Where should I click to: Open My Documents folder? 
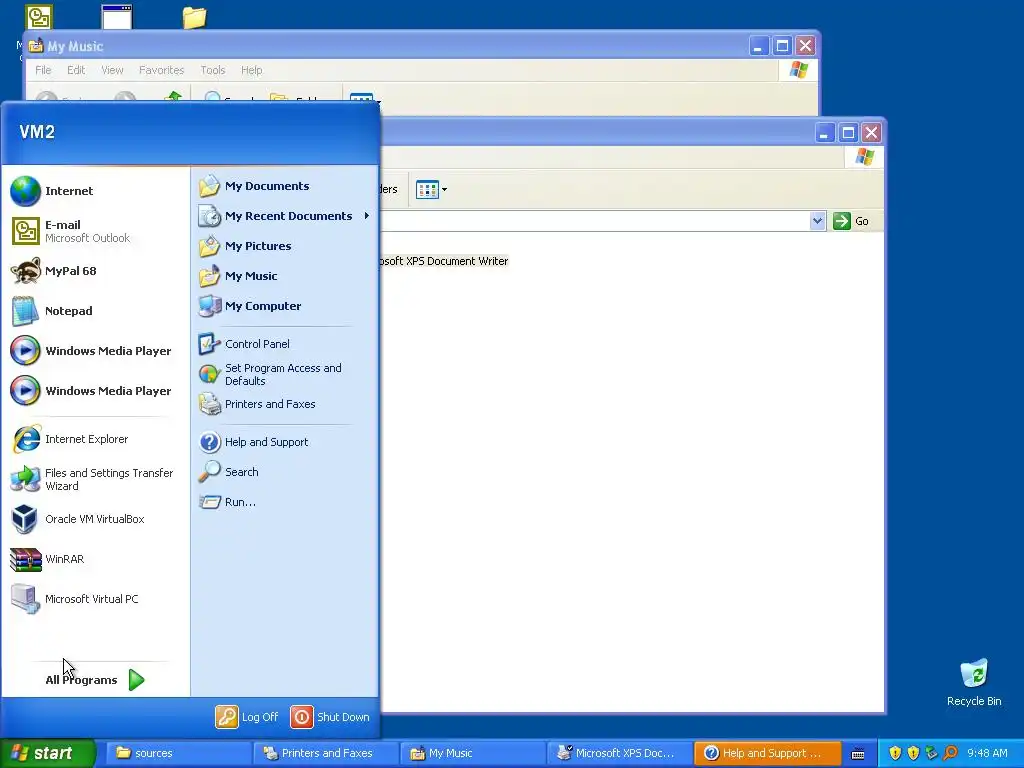click(285, 186)
